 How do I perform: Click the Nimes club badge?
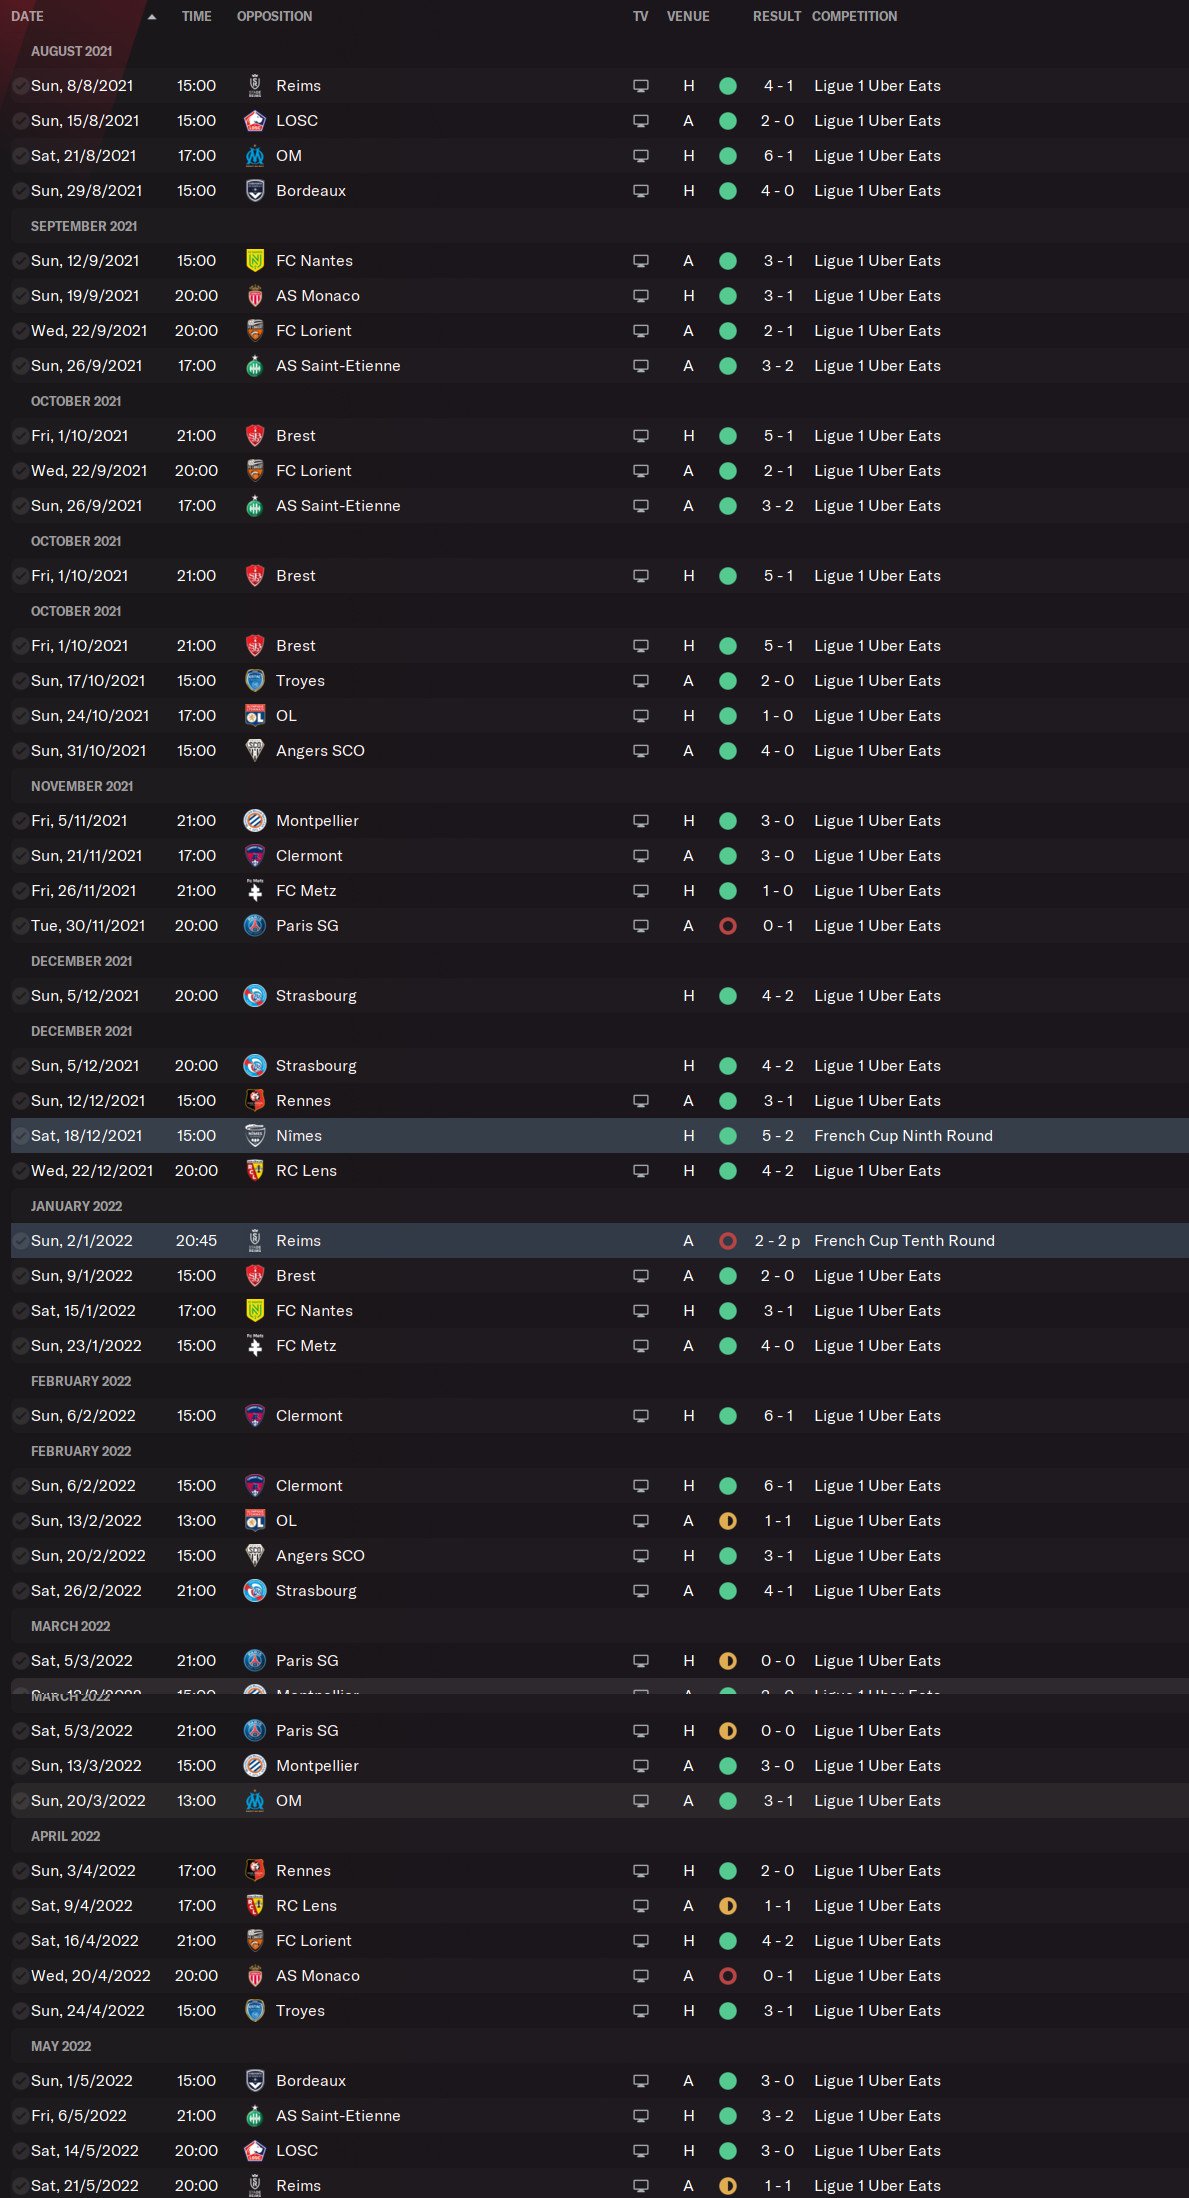[255, 1135]
